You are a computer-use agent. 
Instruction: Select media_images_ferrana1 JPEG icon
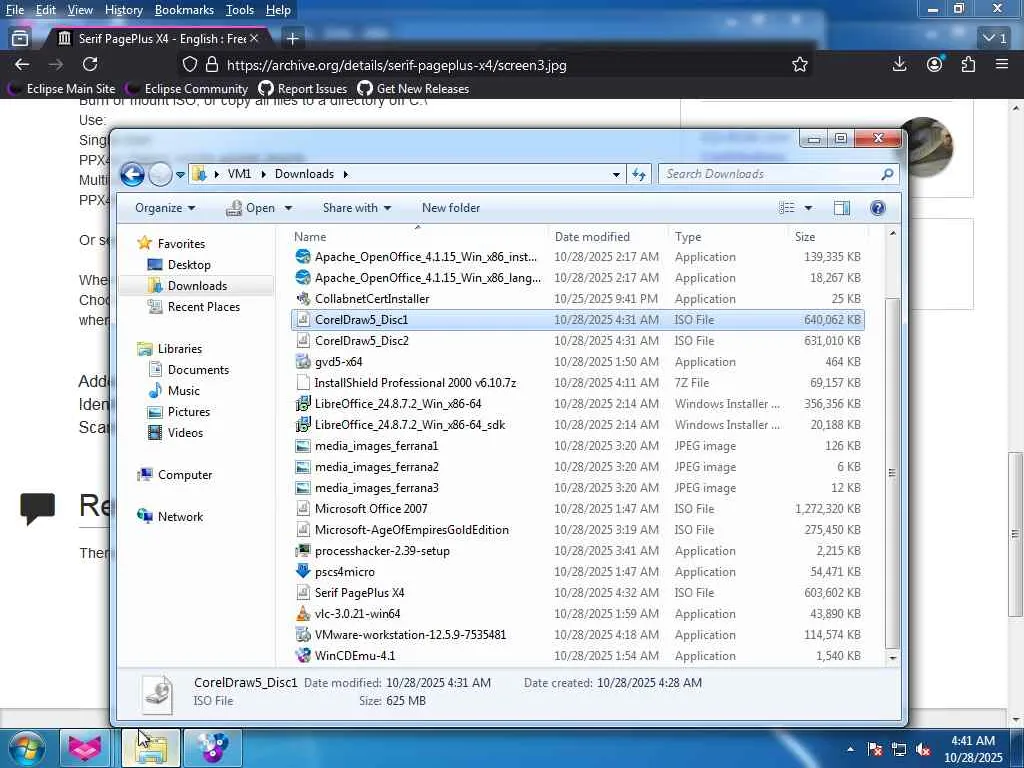[303, 446]
